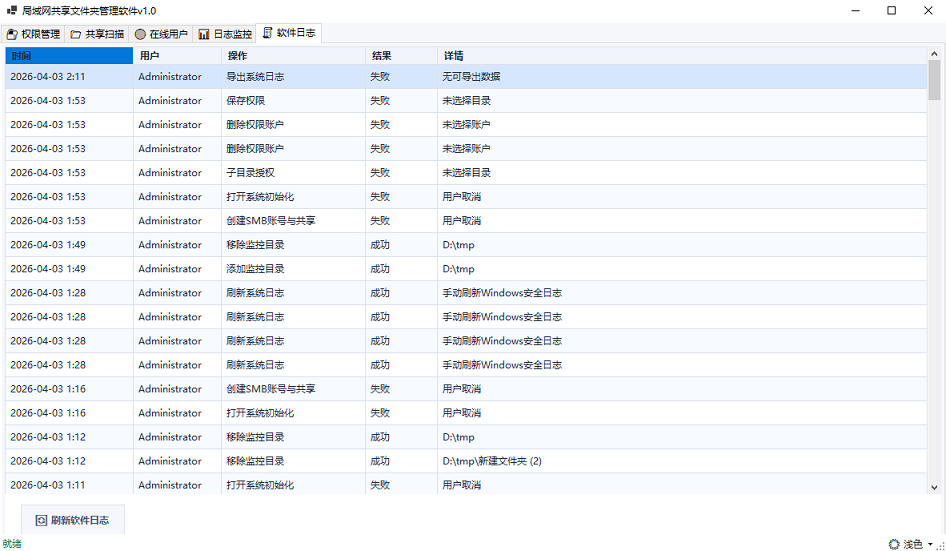This screenshot has width=946, height=551.
Task: Click the 软件日志 scroll icon
Action: (x=267, y=33)
